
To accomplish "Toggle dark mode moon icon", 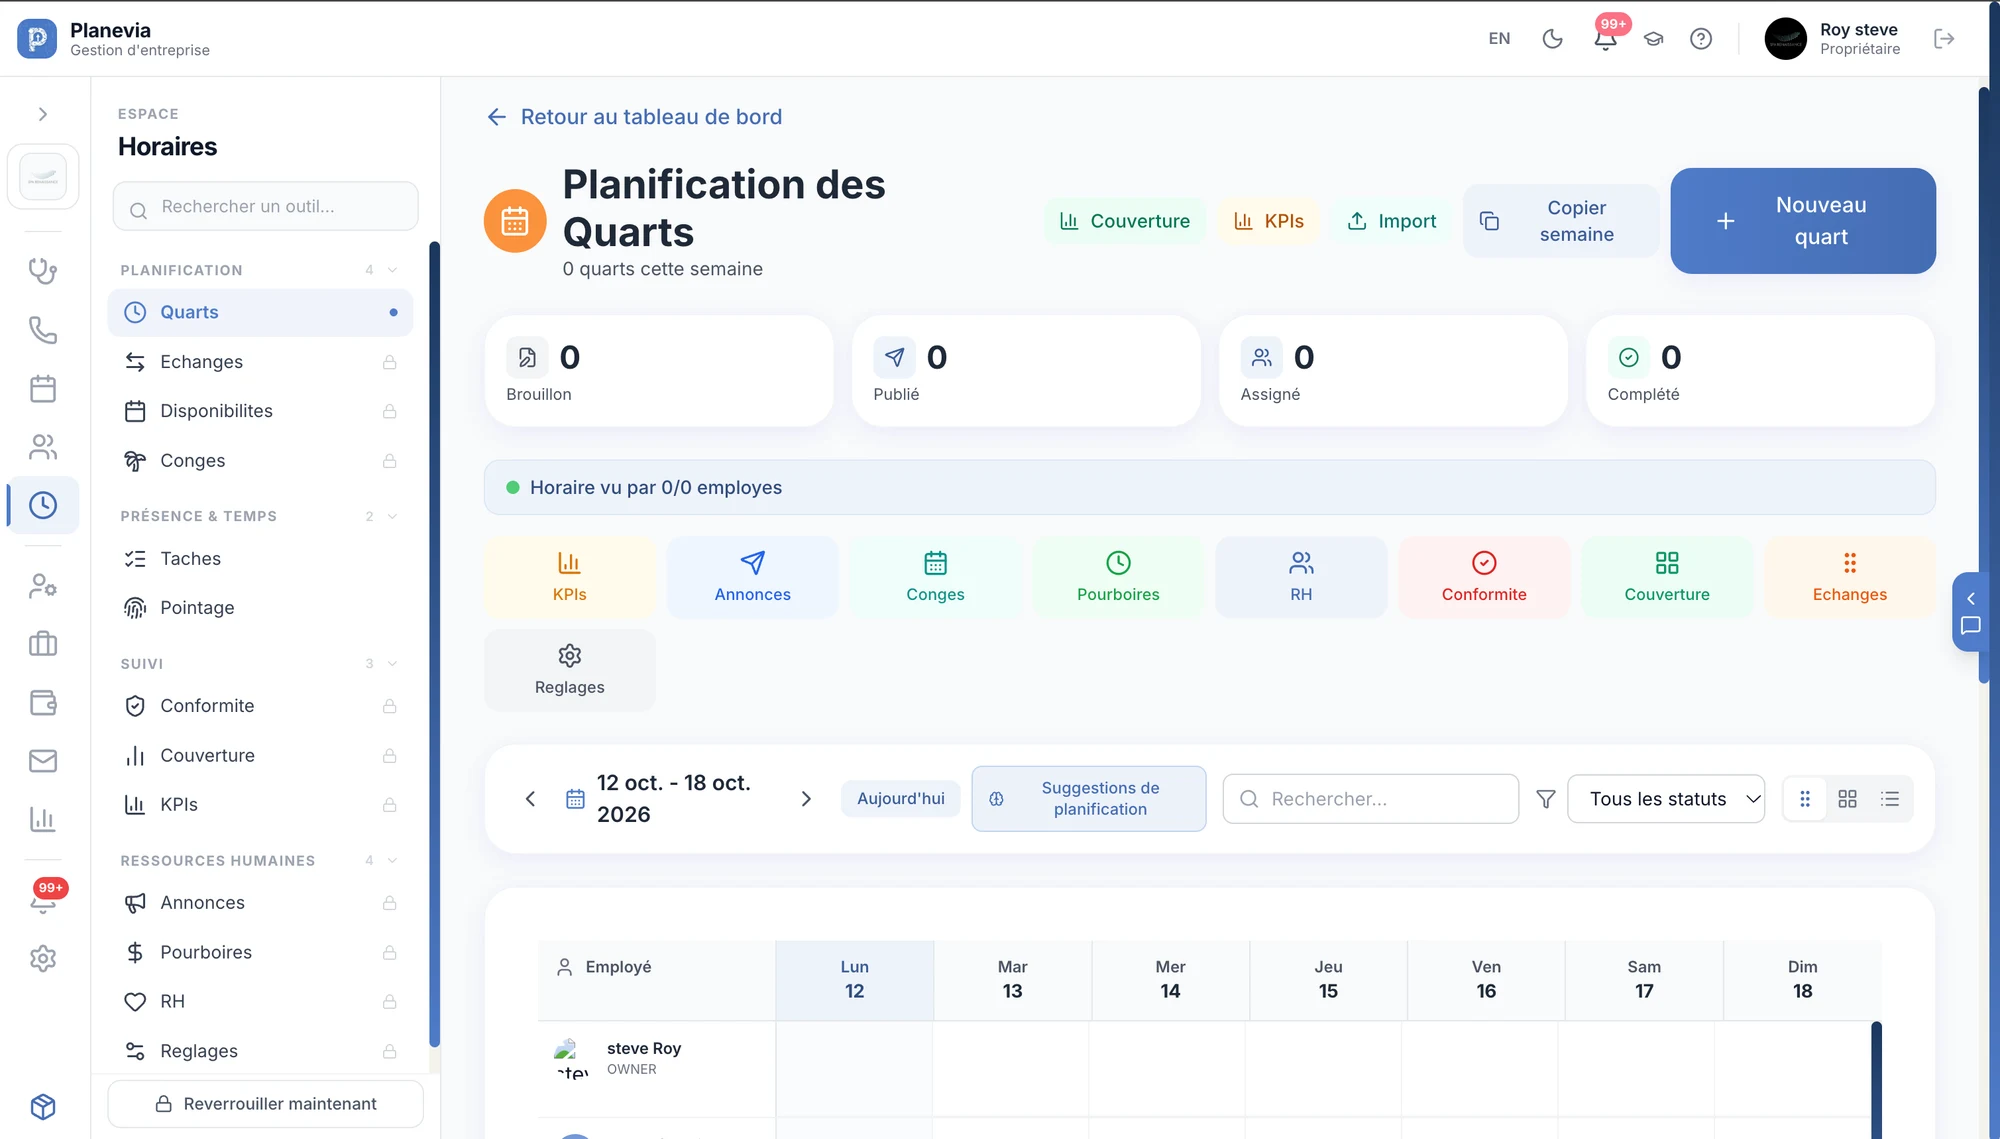I will coord(1552,39).
